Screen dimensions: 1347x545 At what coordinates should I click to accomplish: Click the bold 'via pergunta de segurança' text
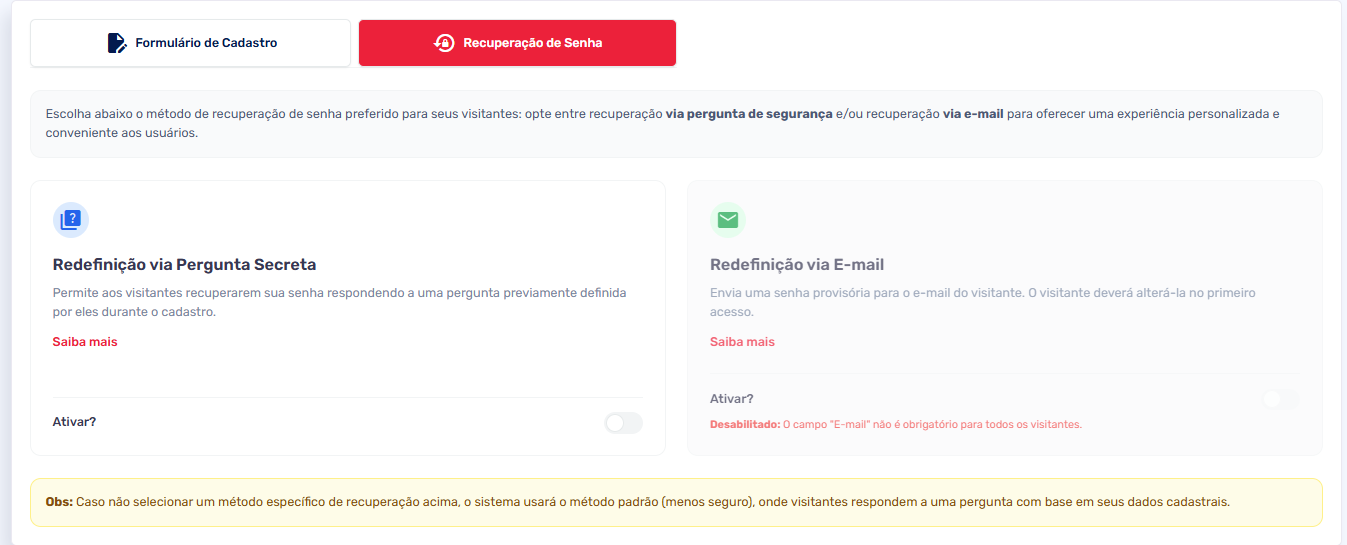pyautogui.click(x=748, y=114)
